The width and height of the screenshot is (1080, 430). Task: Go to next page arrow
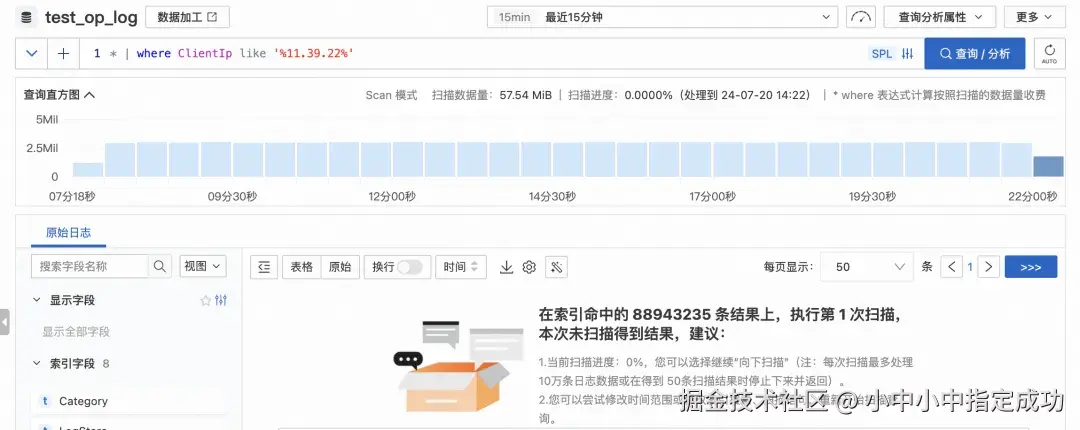tap(989, 267)
